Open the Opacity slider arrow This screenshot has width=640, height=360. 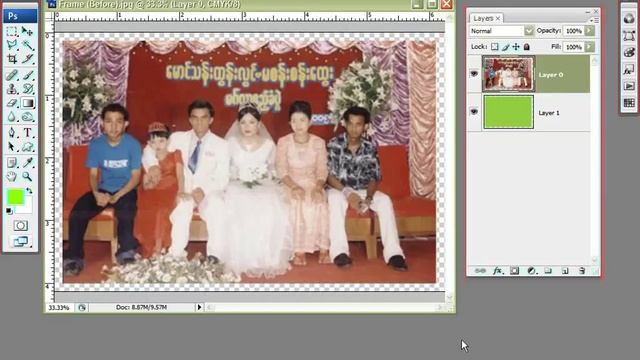point(589,31)
